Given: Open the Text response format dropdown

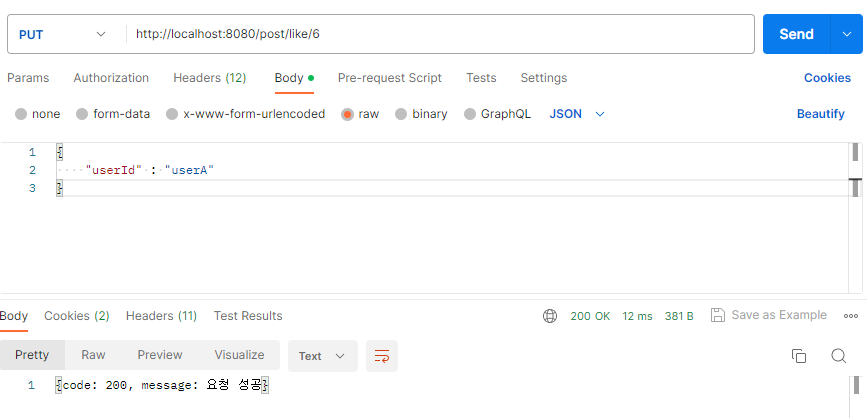Looking at the screenshot, I should [322, 356].
